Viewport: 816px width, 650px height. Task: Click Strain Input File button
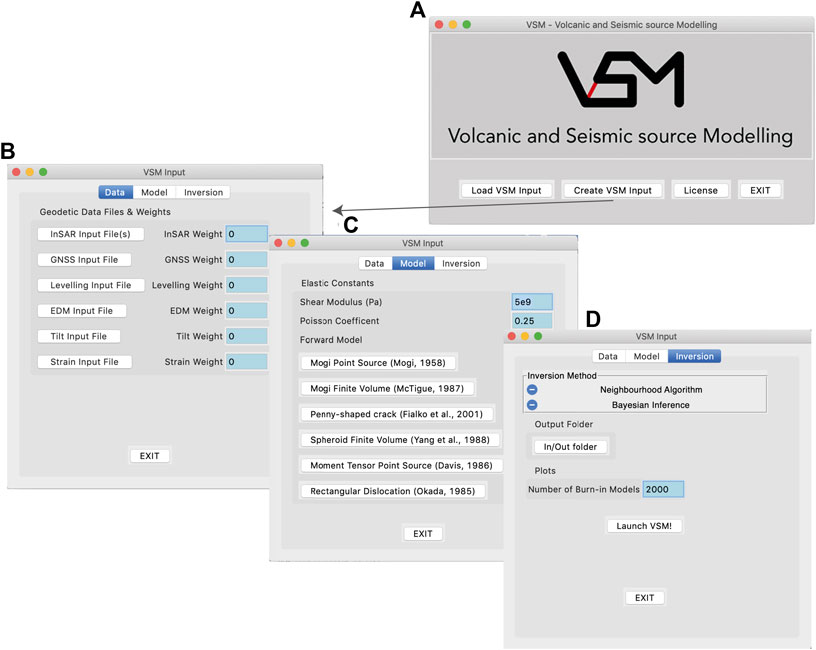tap(84, 362)
